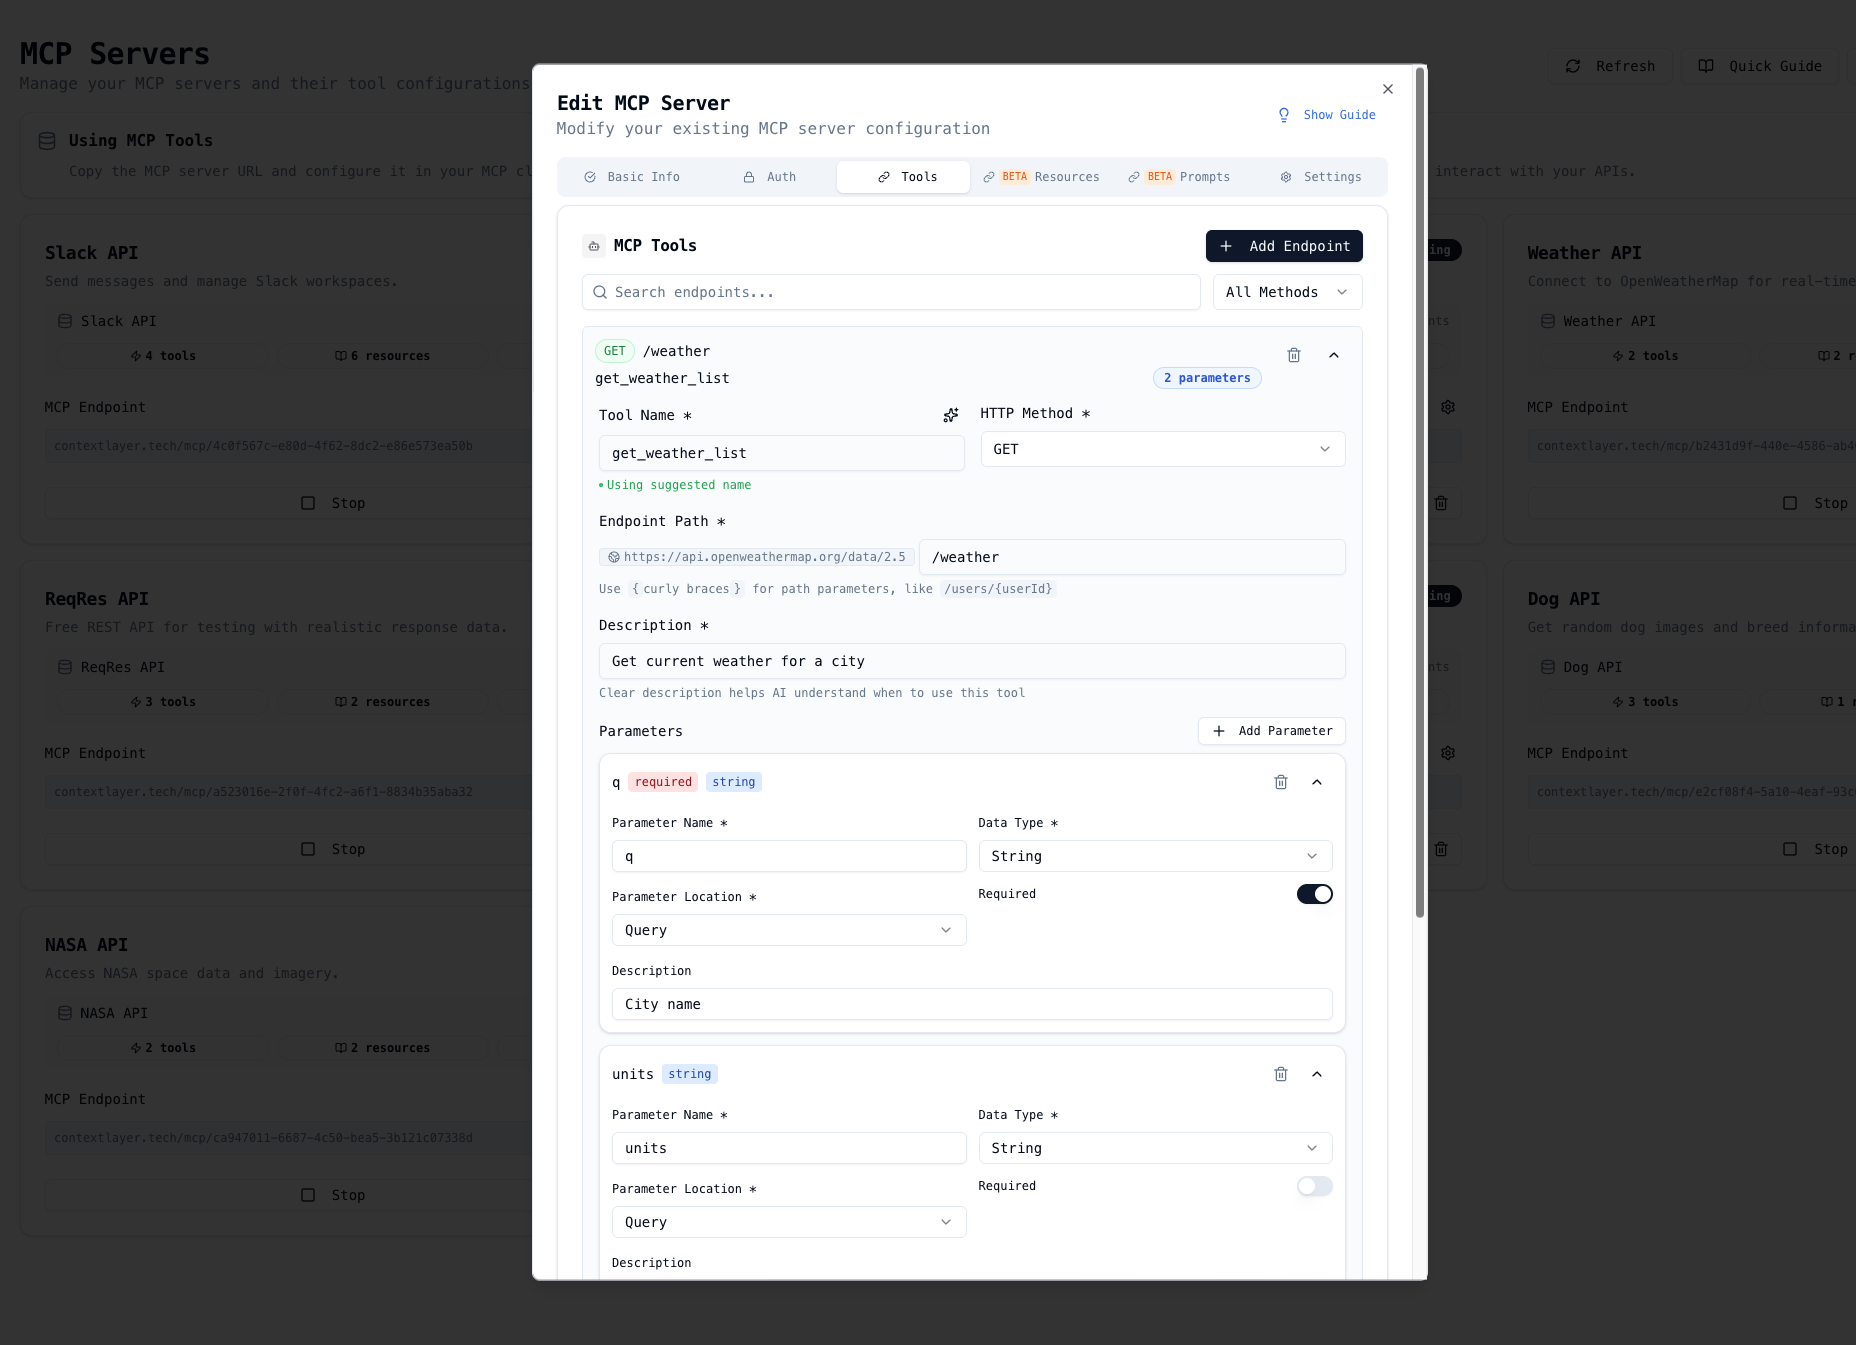Open the All Methods filter dropdown

pyautogui.click(x=1286, y=292)
